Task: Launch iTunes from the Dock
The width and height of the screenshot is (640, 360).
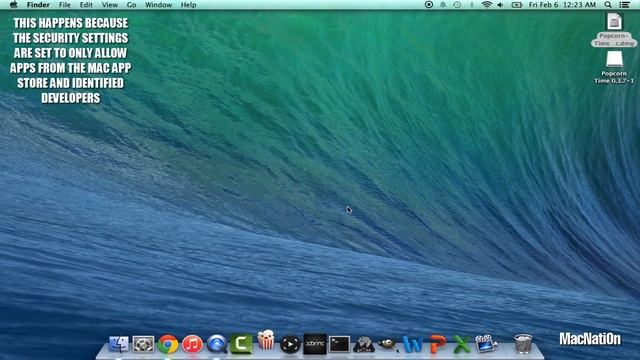Action: pos(192,344)
